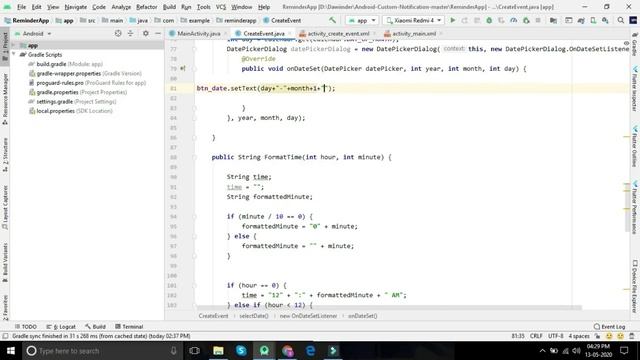Click Collapse All icon in Project panel

(131, 33)
